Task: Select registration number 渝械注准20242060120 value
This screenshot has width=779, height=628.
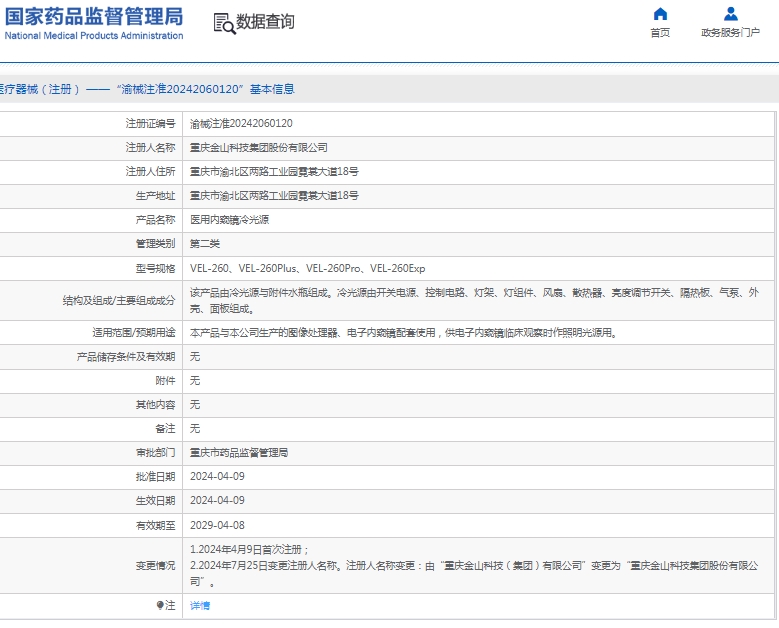Action: click(x=241, y=124)
